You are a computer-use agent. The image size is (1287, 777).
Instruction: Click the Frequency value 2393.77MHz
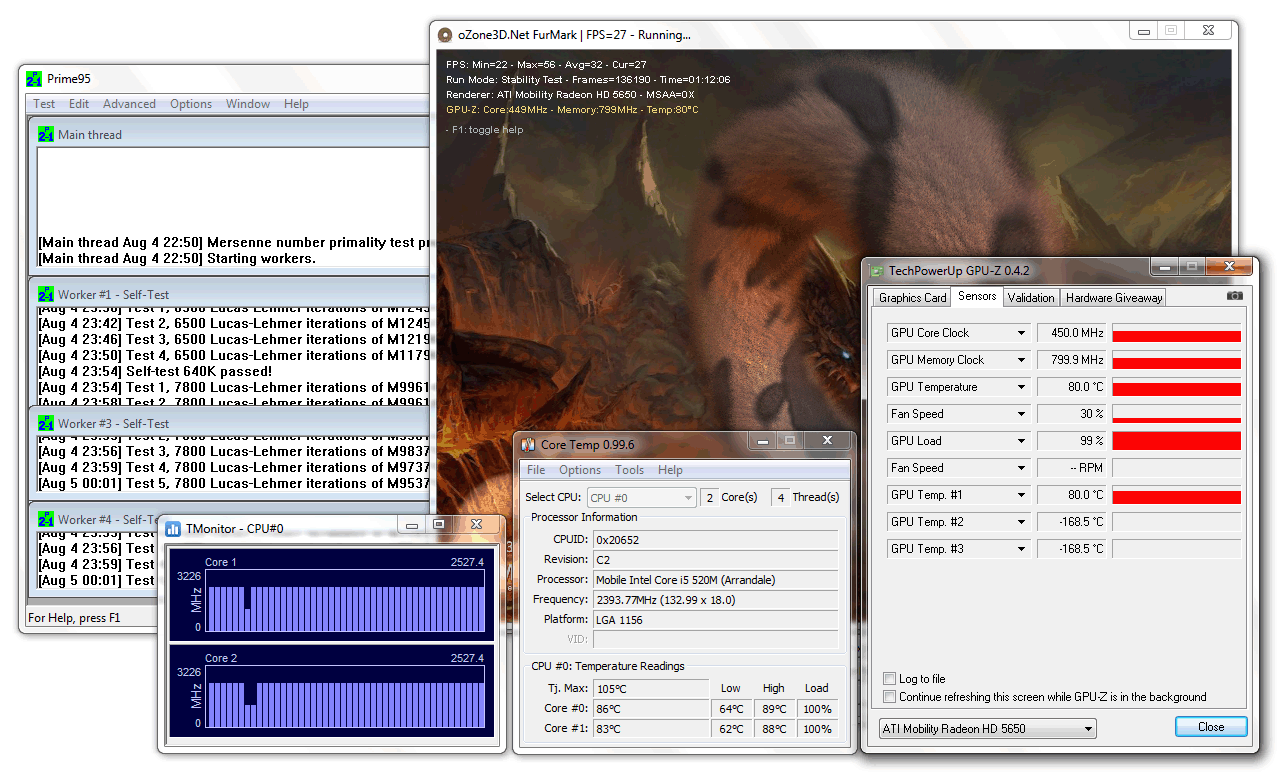[715, 600]
